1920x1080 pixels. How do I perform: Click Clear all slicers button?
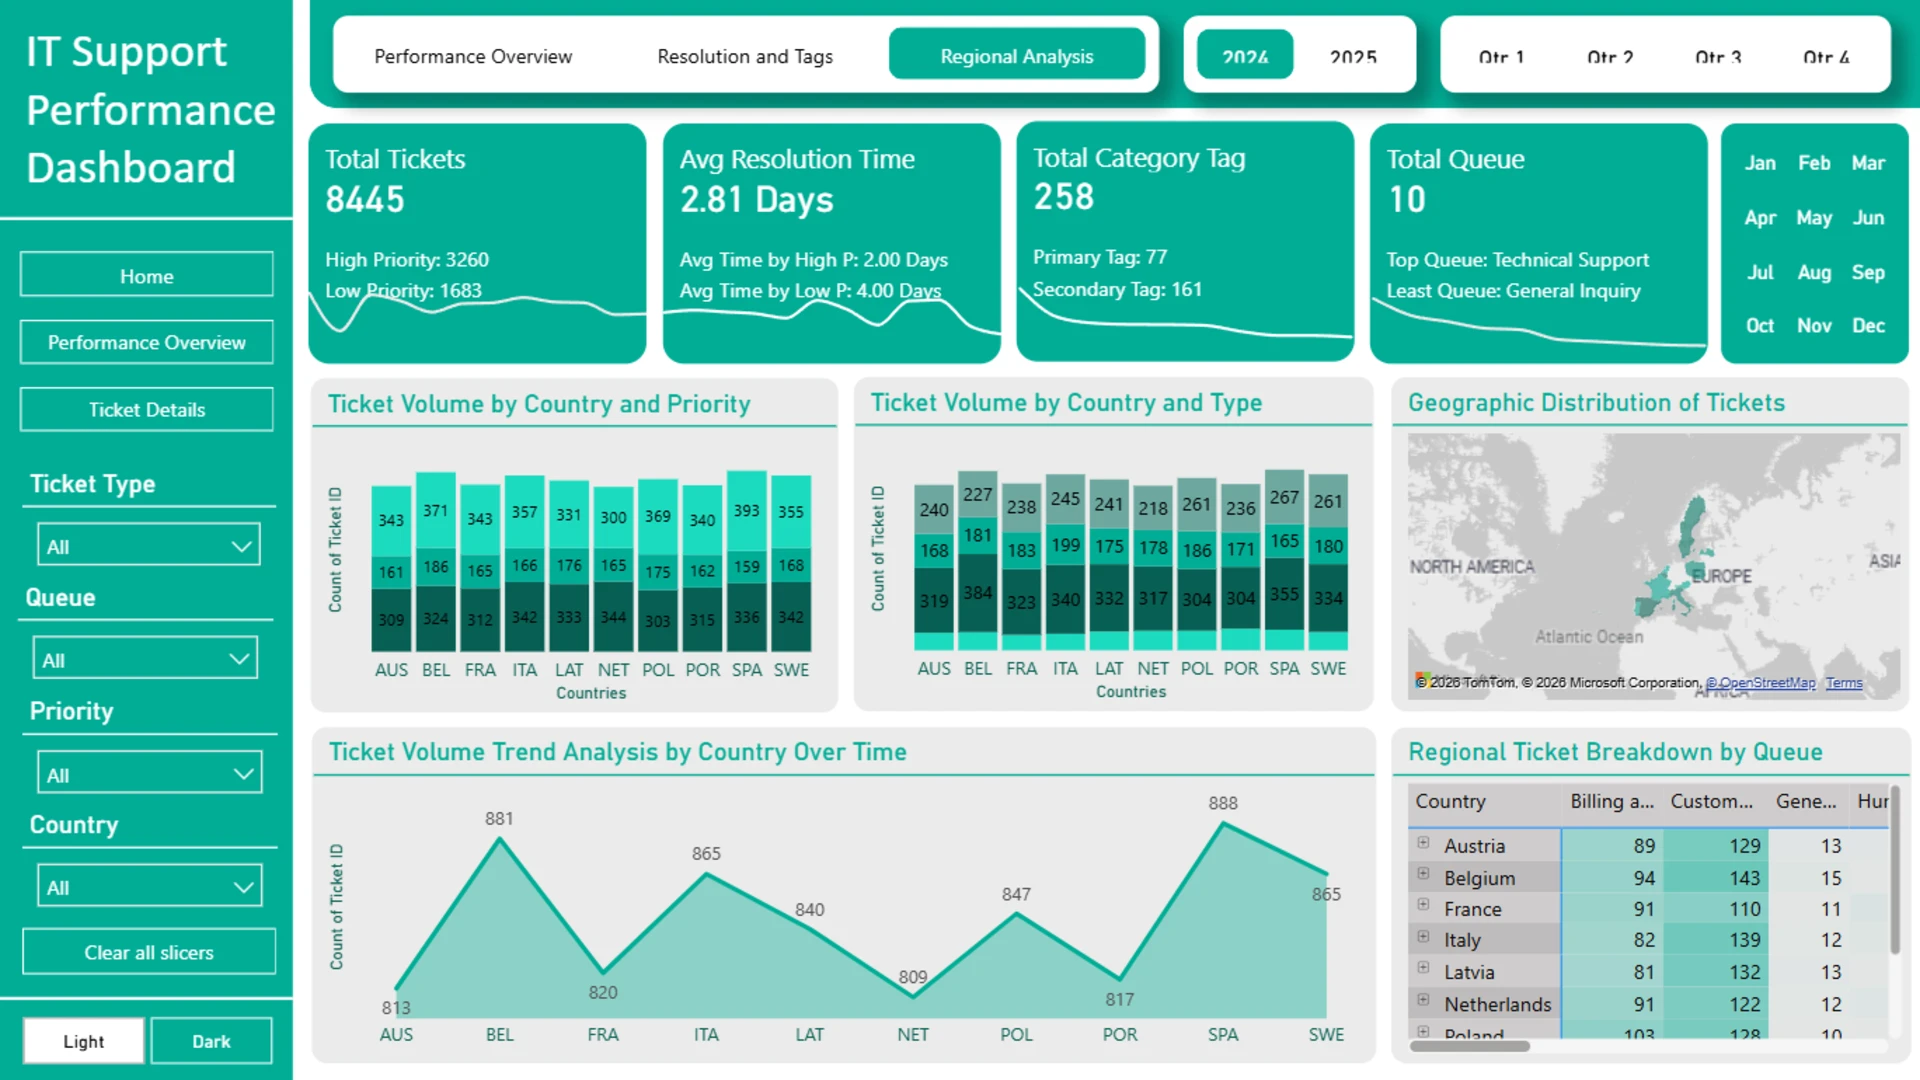[x=149, y=952]
